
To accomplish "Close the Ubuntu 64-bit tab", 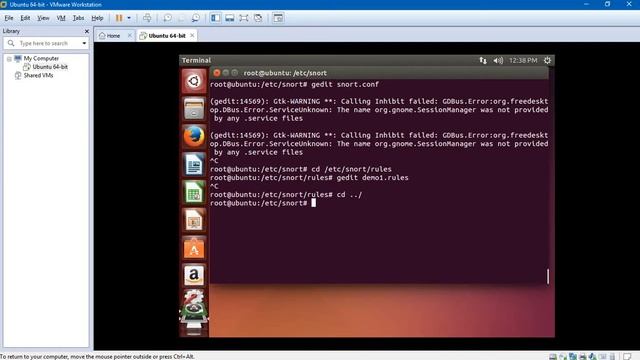I will coord(192,36).
